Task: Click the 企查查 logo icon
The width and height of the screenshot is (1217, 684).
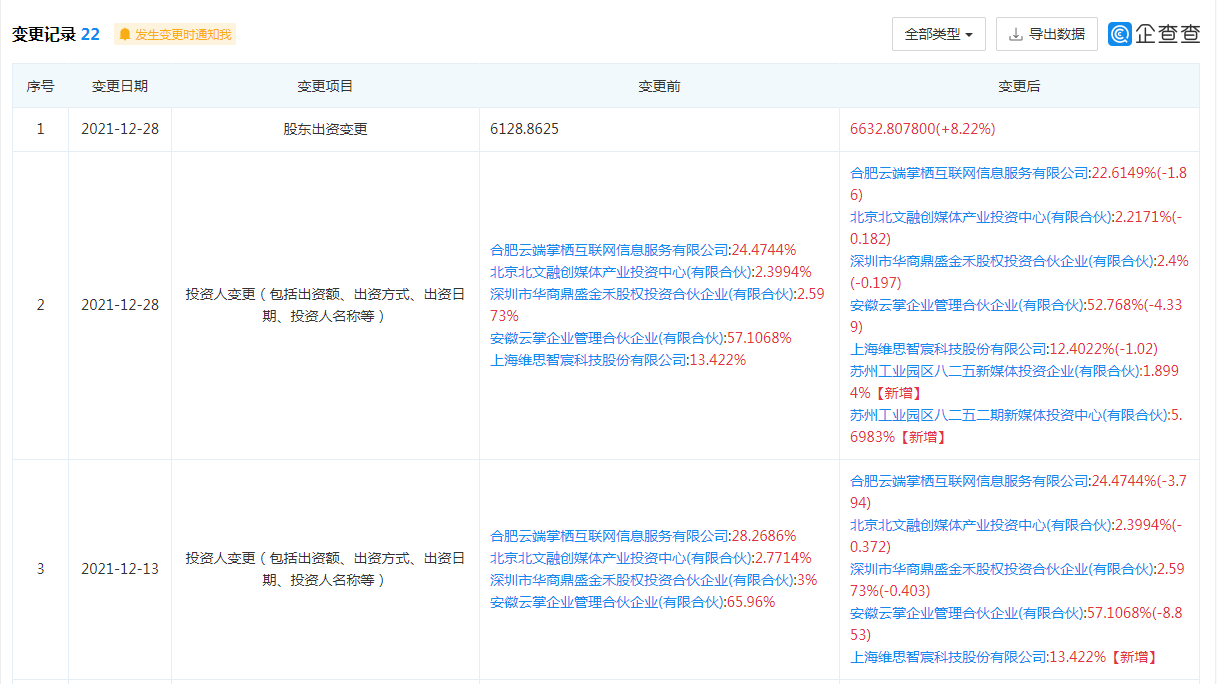Action: [1120, 34]
